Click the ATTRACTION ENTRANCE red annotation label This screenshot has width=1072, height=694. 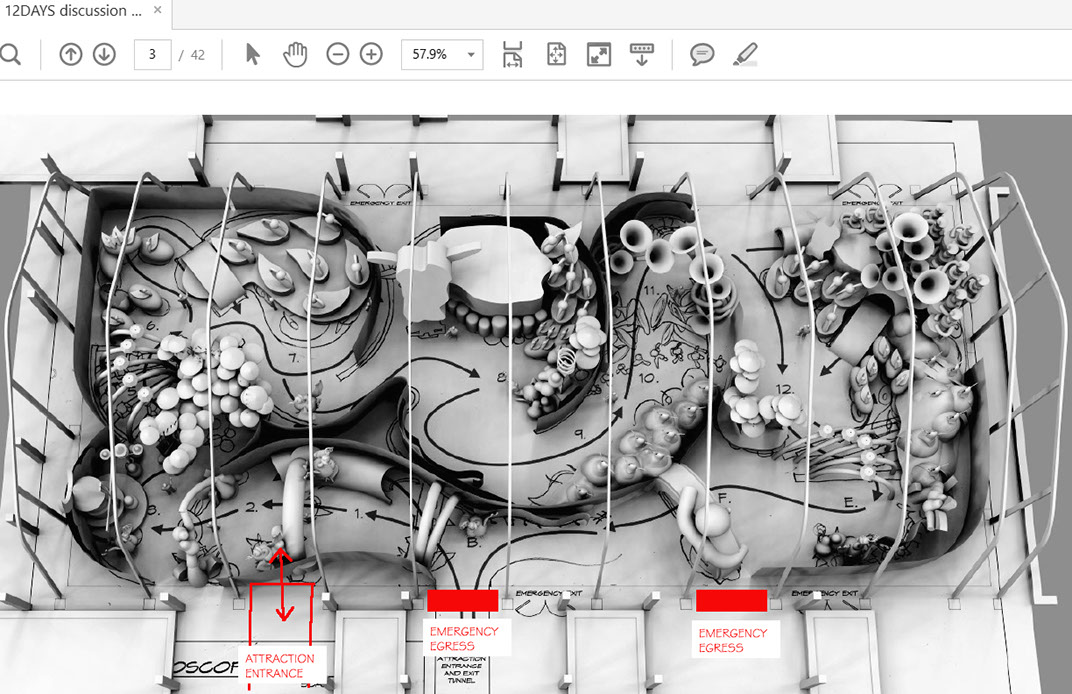[x=279, y=665]
